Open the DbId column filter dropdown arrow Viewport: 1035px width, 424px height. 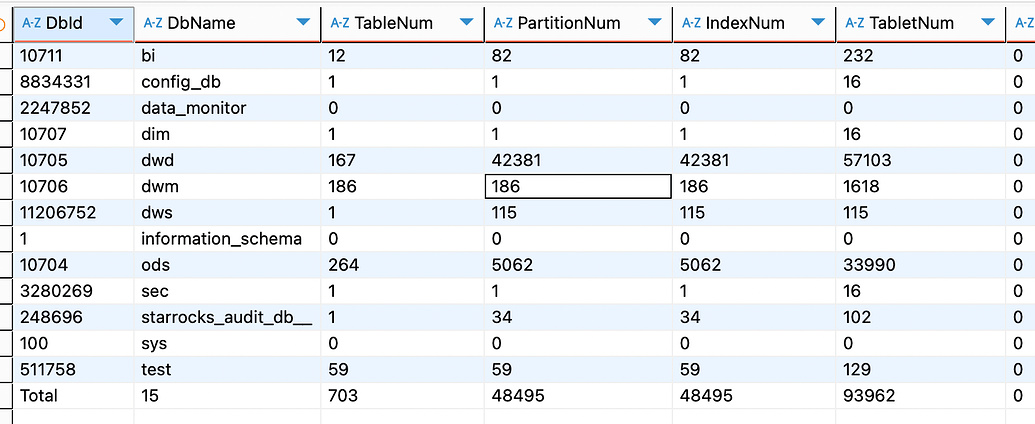tap(117, 22)
